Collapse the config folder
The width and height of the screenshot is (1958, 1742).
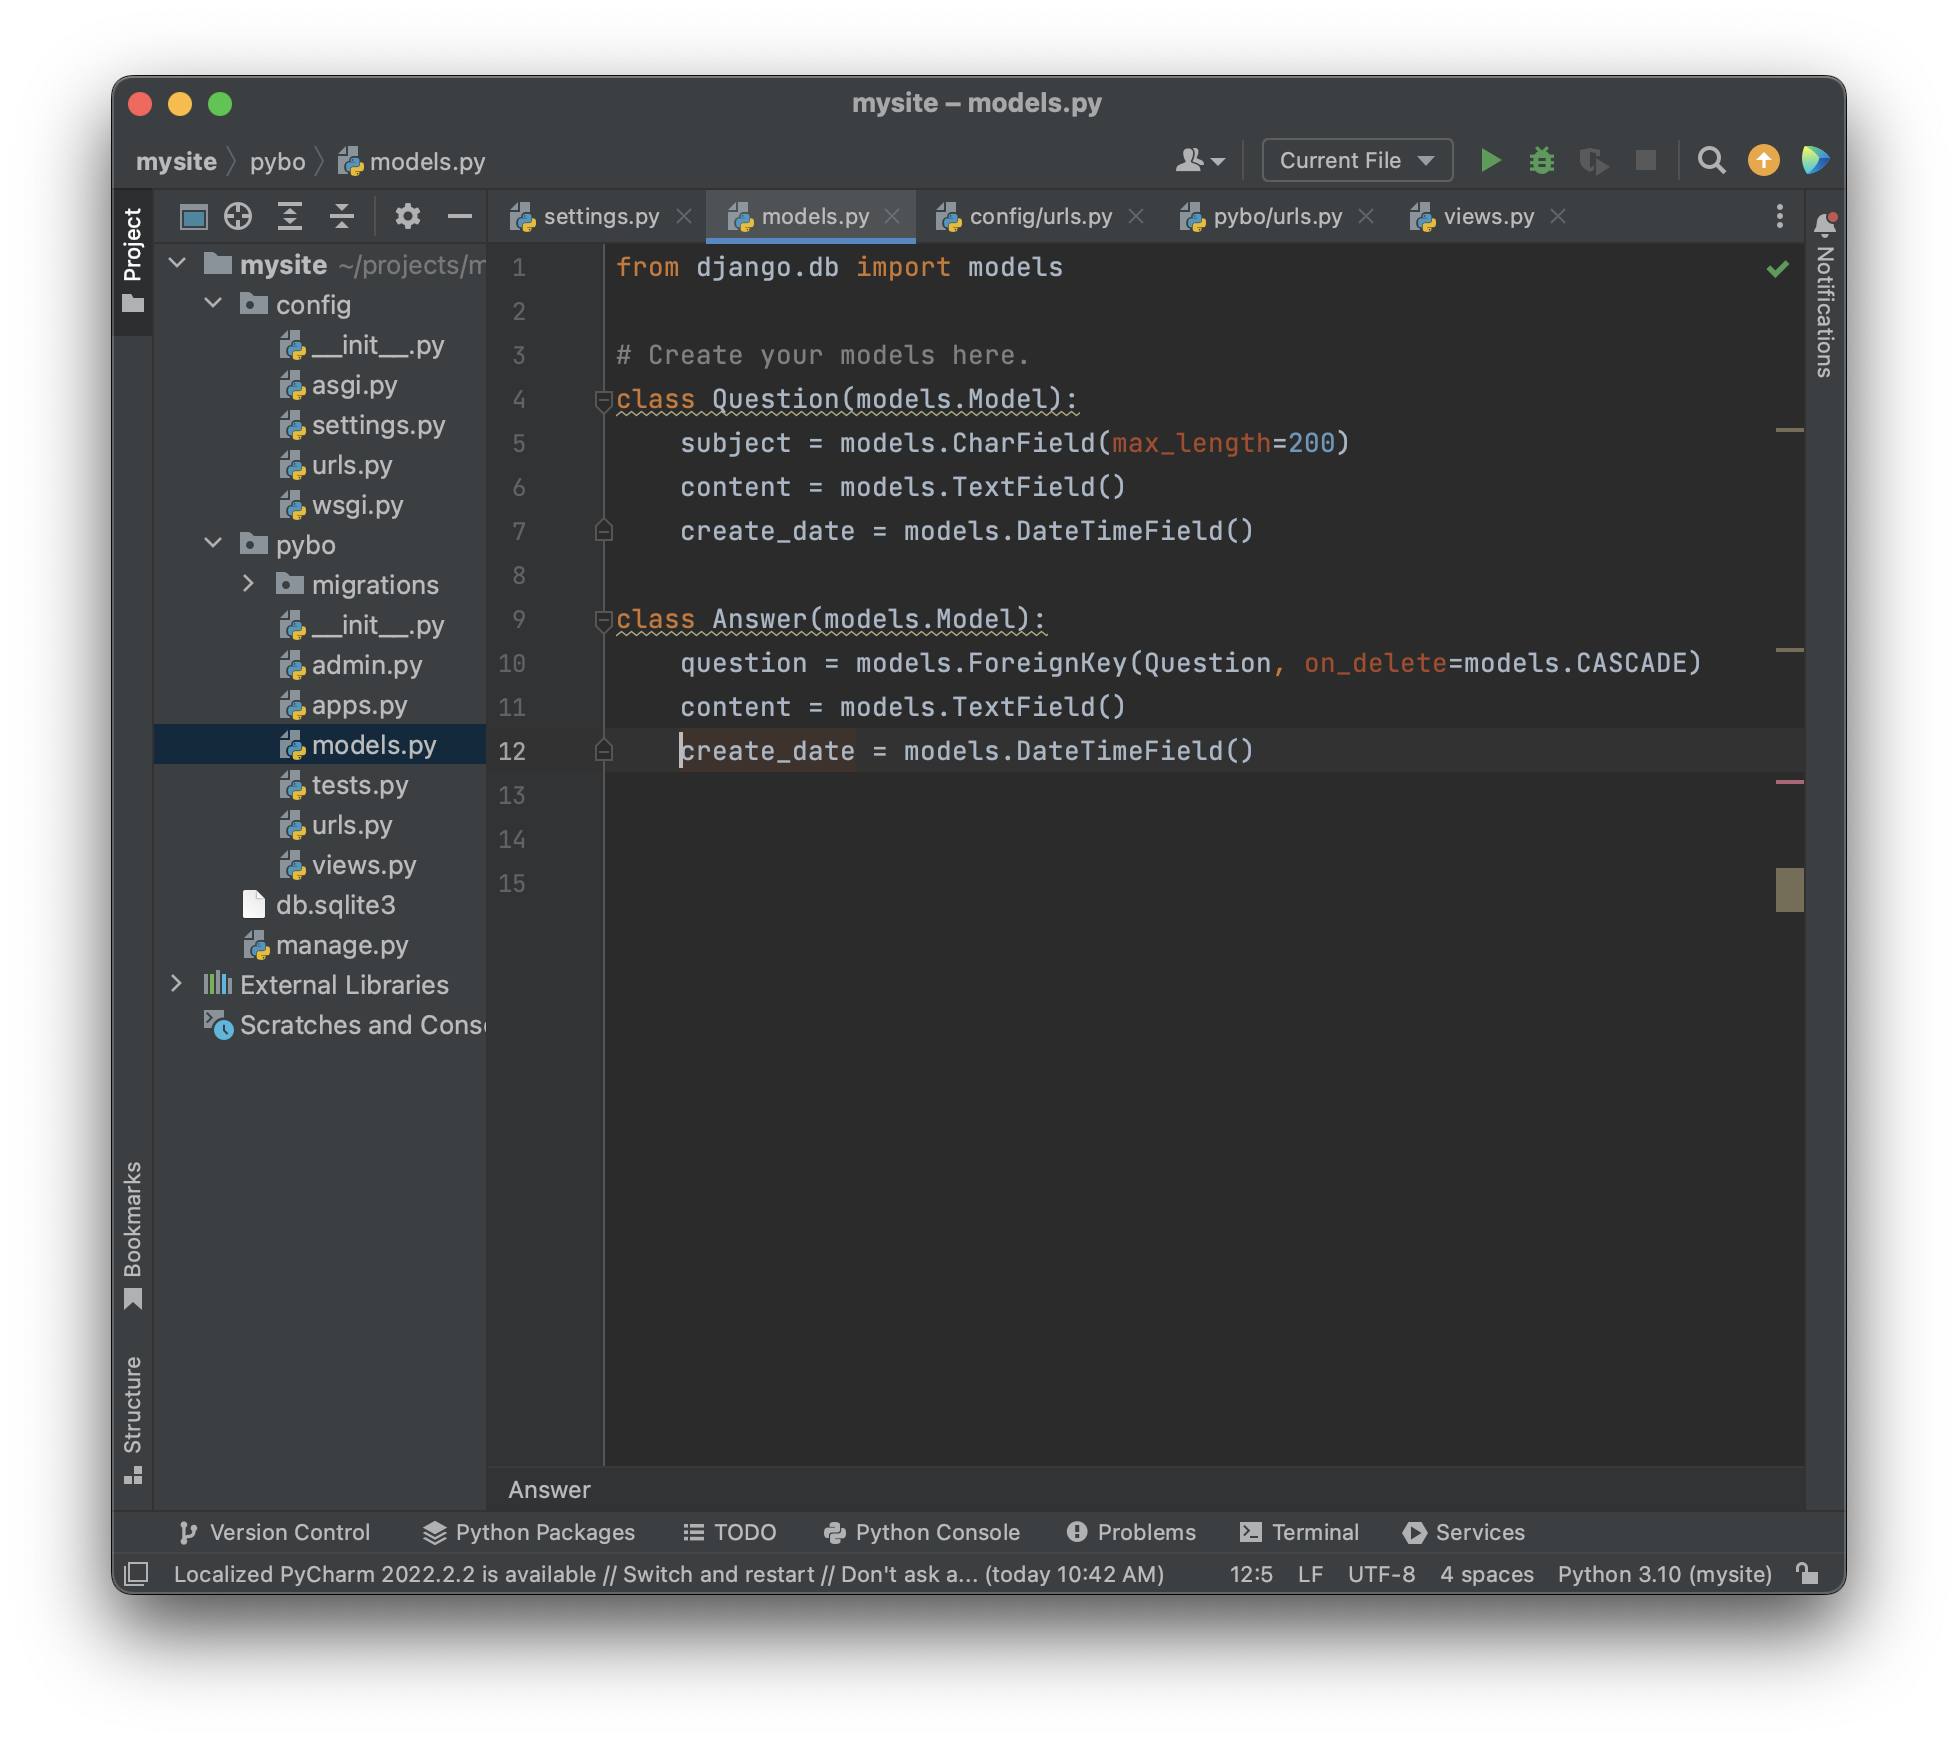click(213, 304)
